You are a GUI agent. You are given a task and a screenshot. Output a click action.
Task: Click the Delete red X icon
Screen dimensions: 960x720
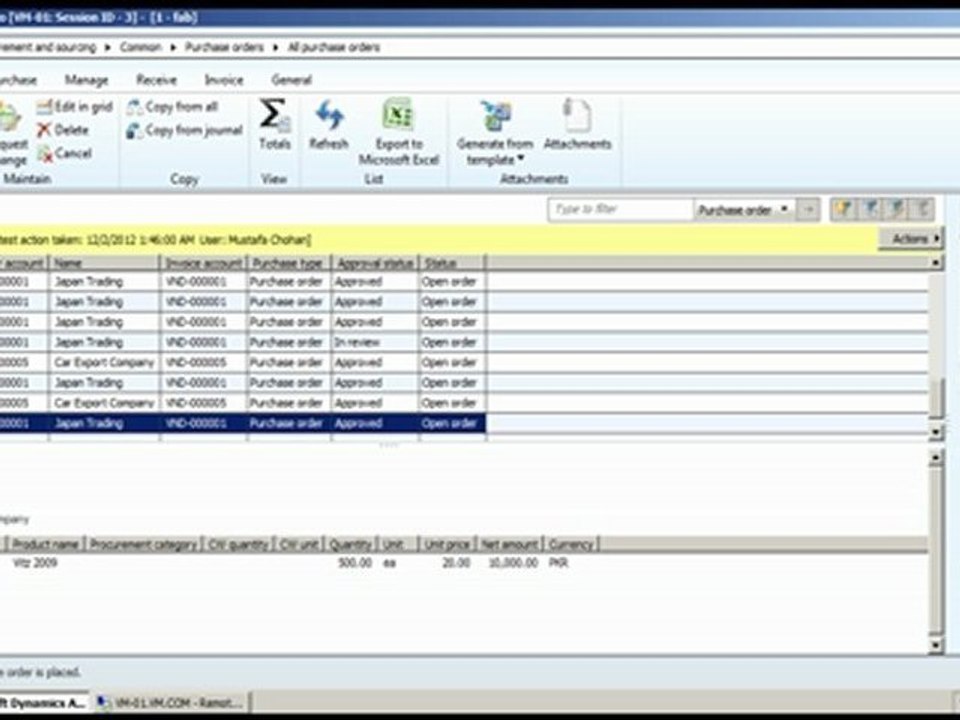(x=44, y=130)
